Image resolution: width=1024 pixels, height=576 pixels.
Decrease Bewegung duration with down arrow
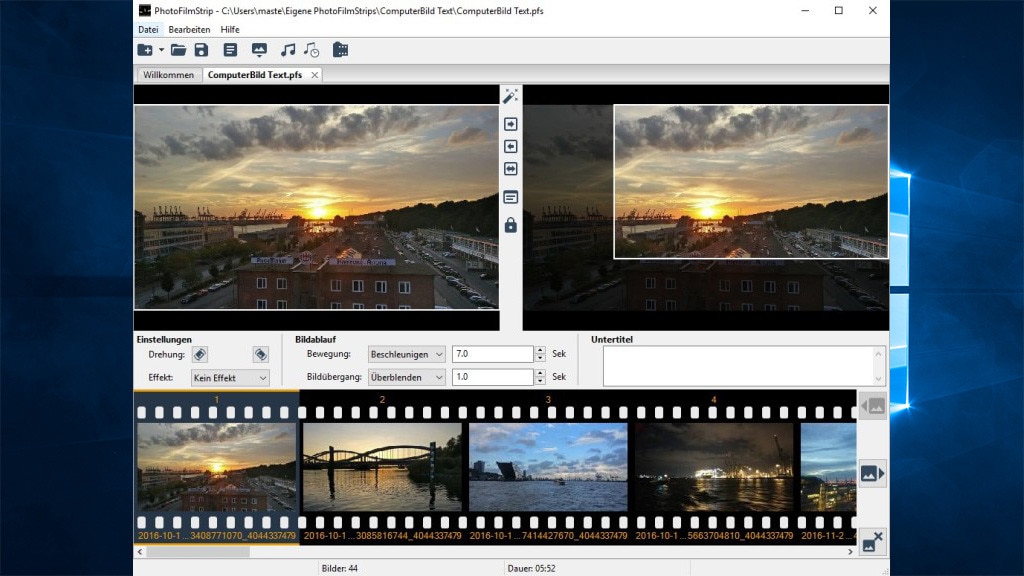pyautogui.click(x=540, y=358)
